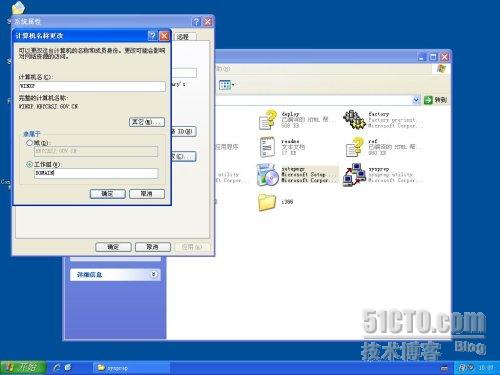Screen dimensions: 500x375
Task: Click 取消 in System Properties dialog
Action: click(x=153, y=247)
